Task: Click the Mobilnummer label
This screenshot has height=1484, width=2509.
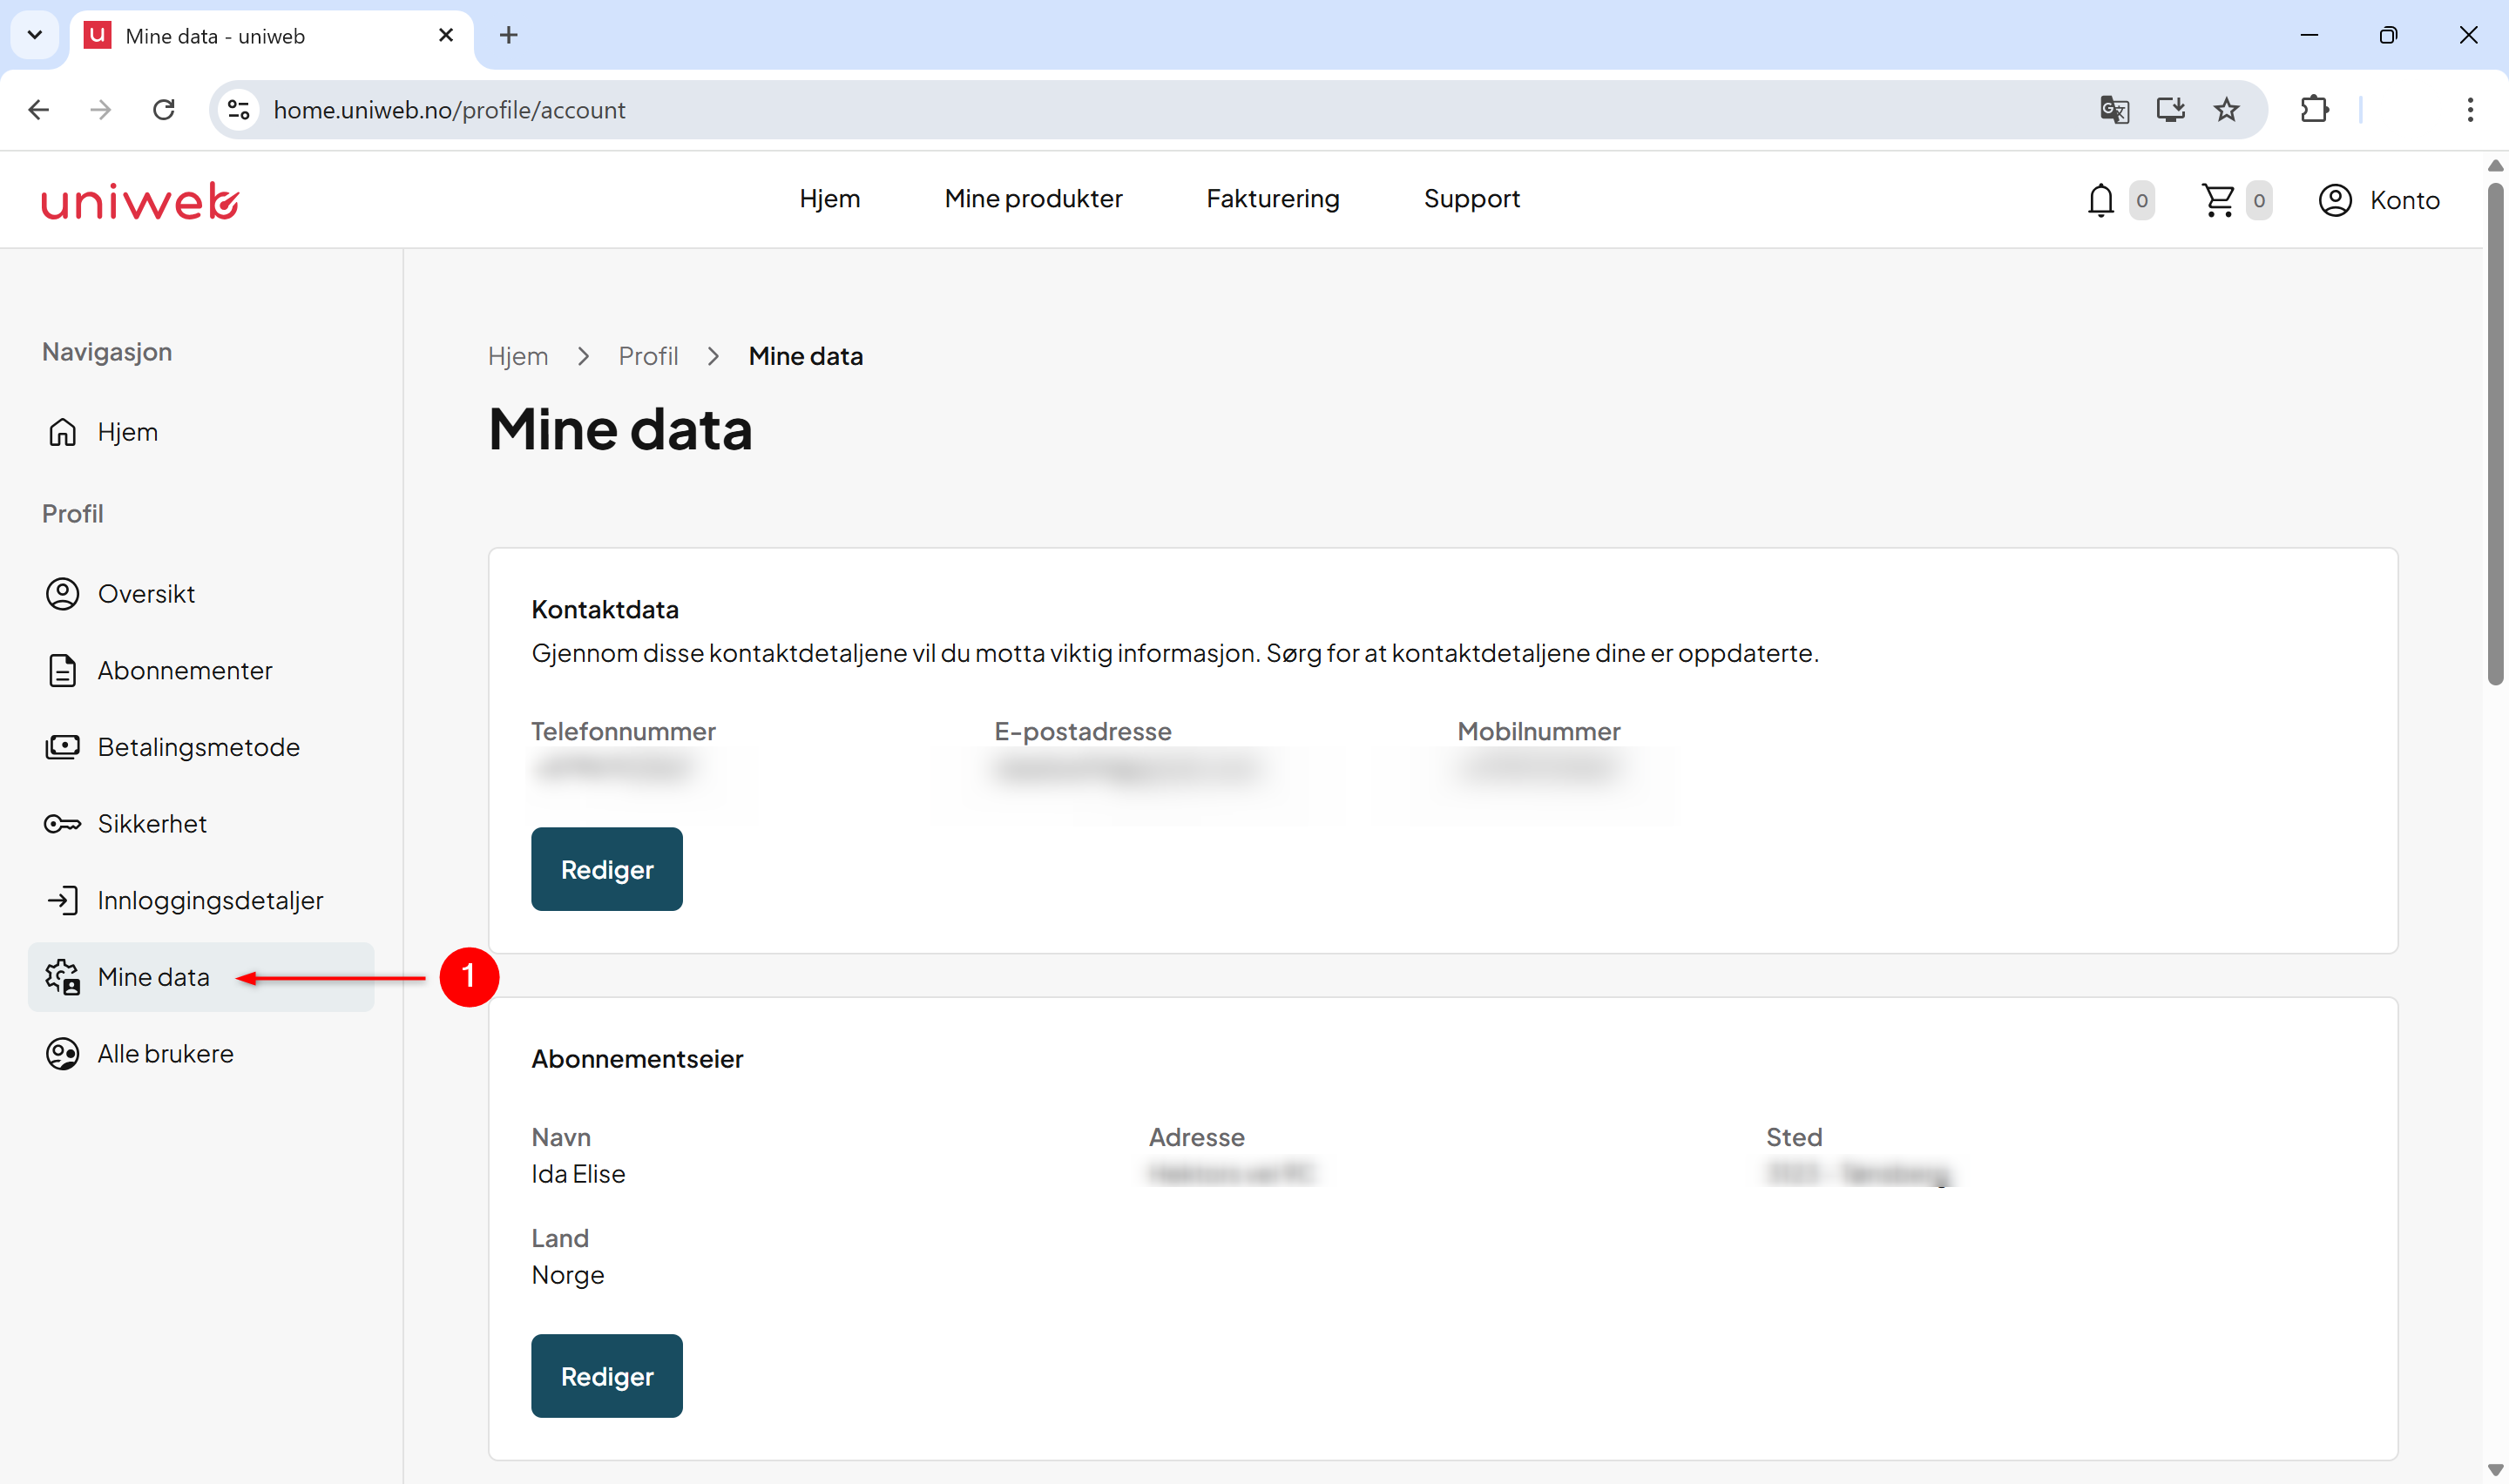Action: [1539, 731]
